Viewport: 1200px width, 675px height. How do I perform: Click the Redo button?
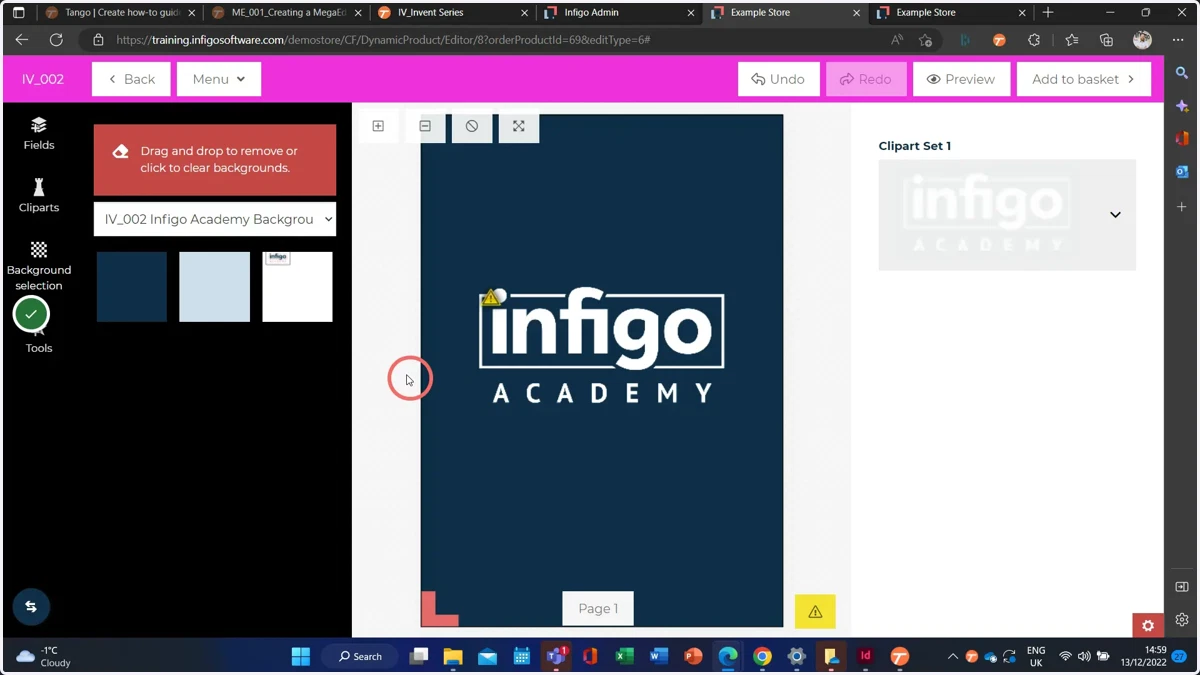[x=866, y=79]
